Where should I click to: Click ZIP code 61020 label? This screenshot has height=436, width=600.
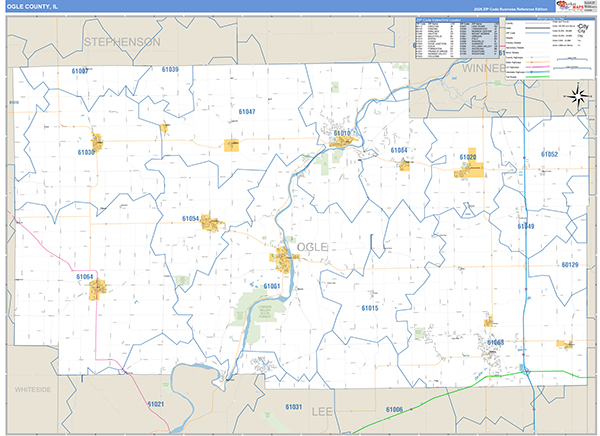[468, 157]
